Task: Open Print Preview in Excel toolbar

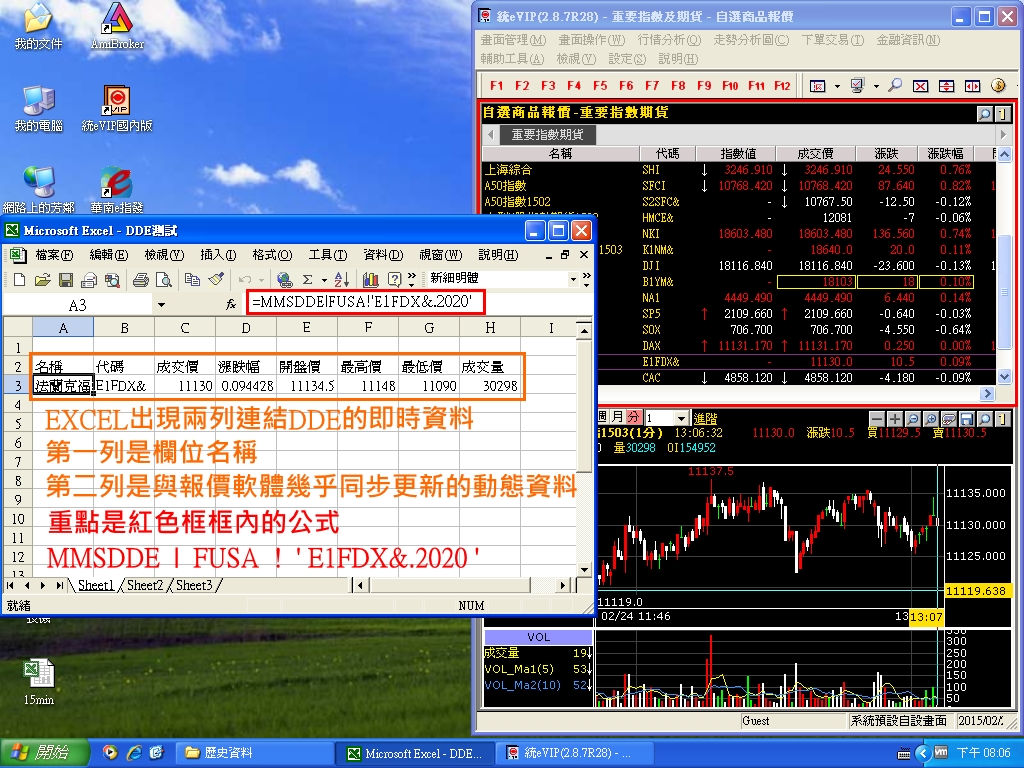Action: point(164,280)
